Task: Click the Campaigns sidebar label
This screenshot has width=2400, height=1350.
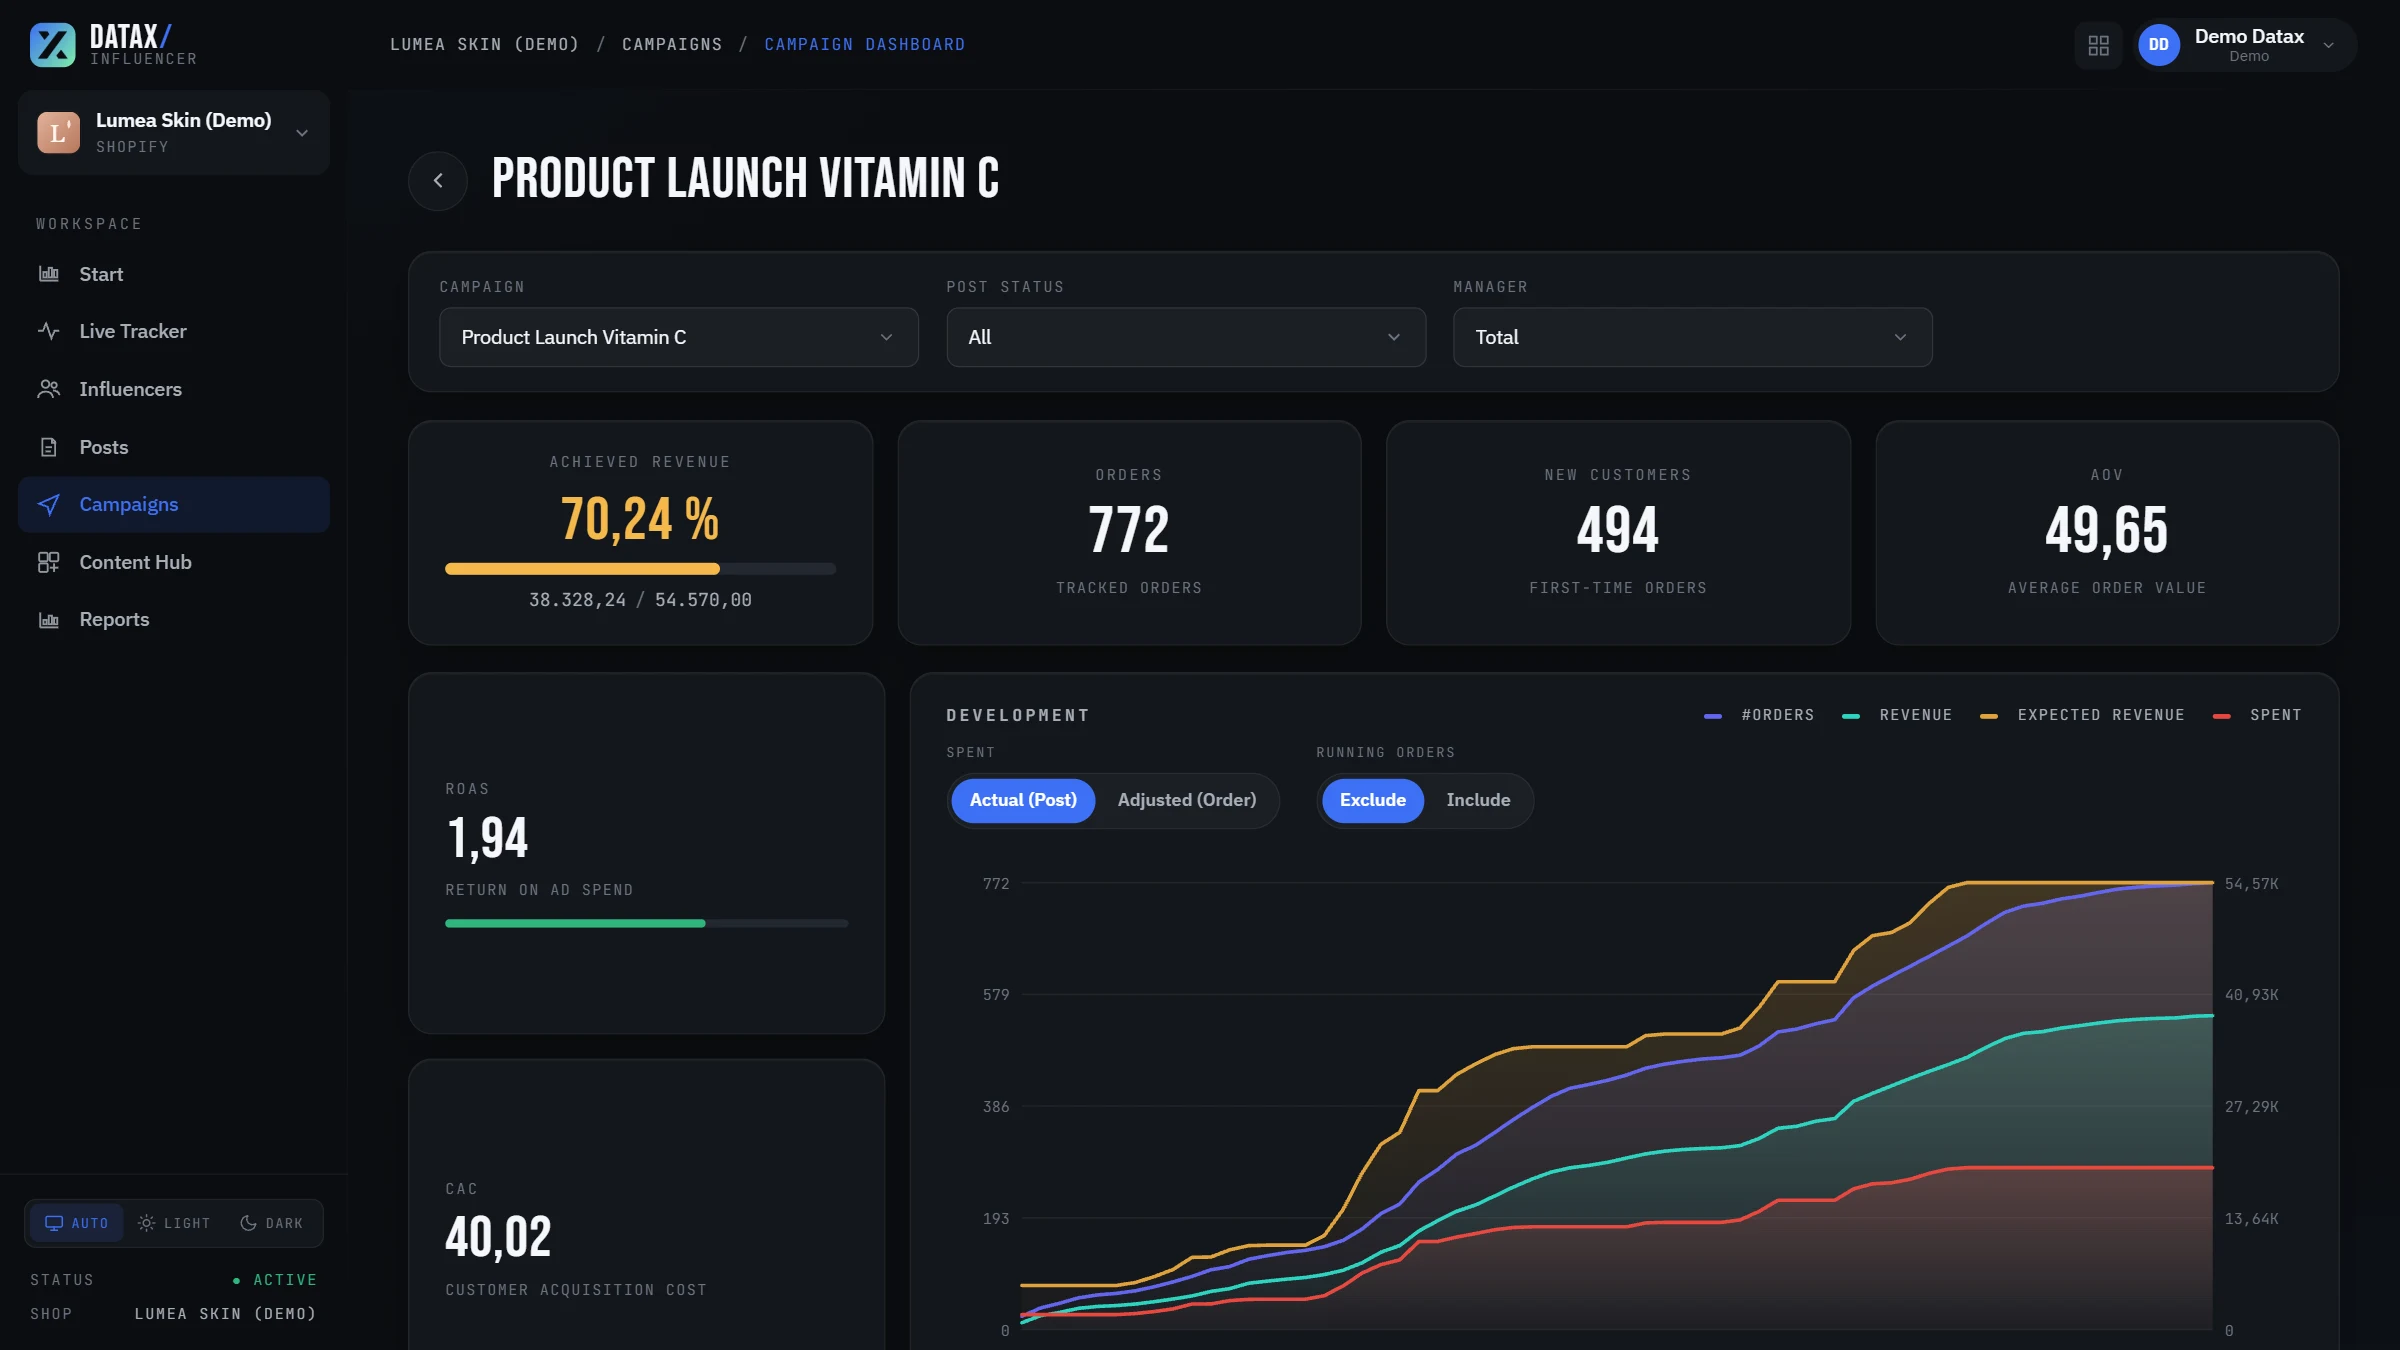Action: click(x=129, y=505)
